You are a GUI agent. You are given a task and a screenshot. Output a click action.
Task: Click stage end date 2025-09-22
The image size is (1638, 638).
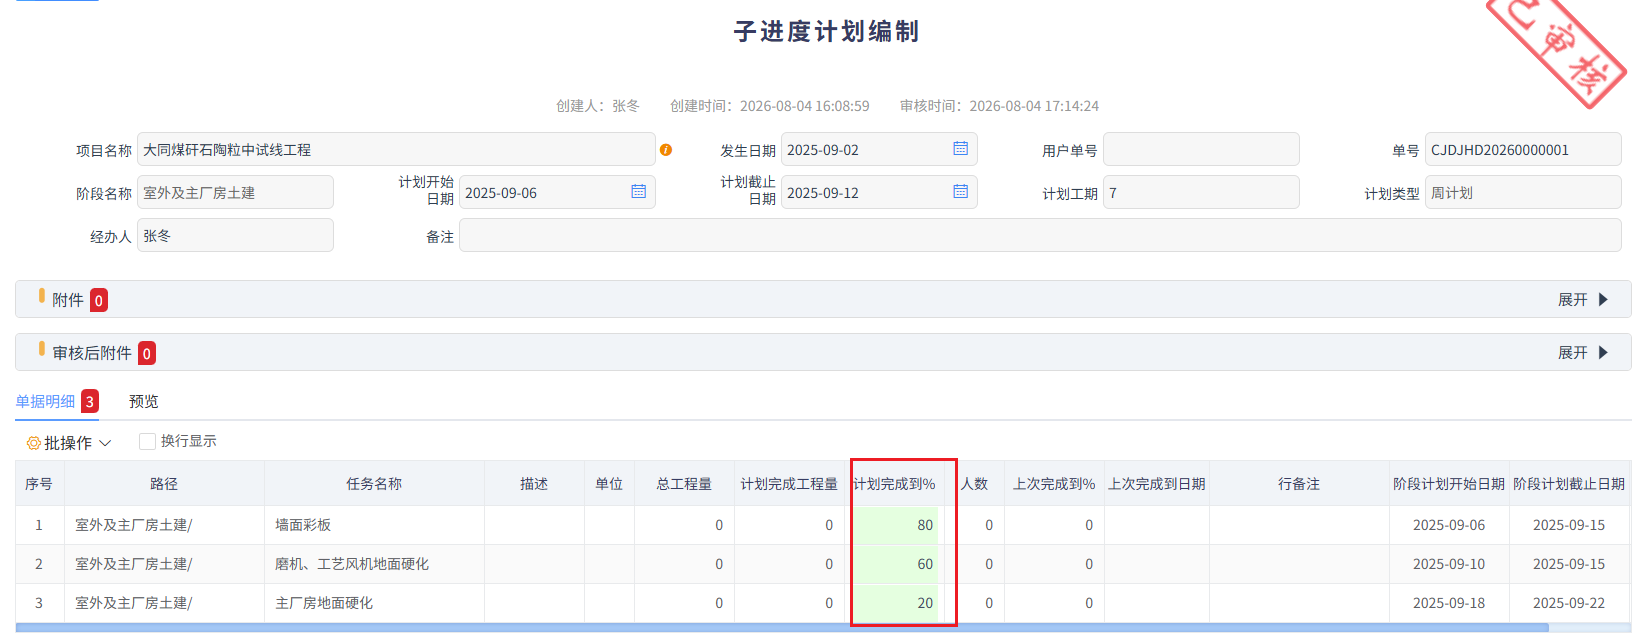pyautogui.click(x=1569, y=603)
